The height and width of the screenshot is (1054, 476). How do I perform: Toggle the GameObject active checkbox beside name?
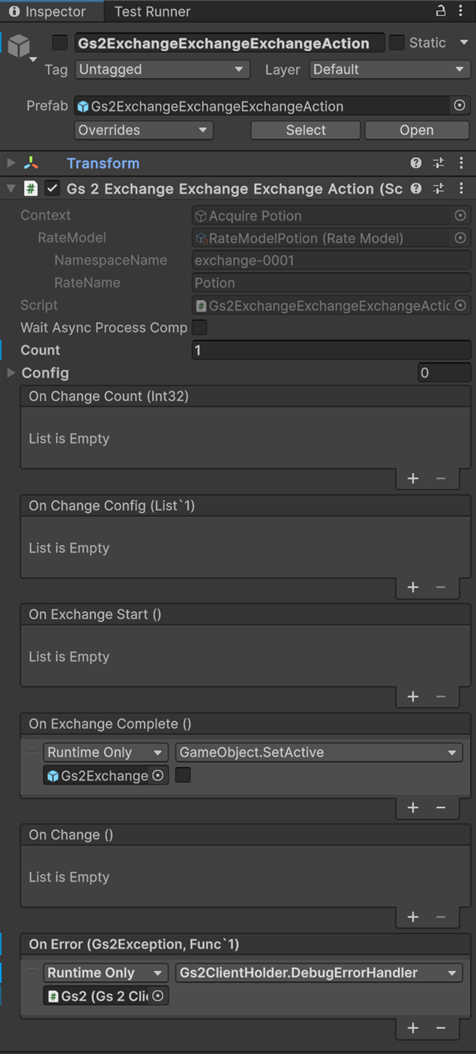tap(60, 43)
